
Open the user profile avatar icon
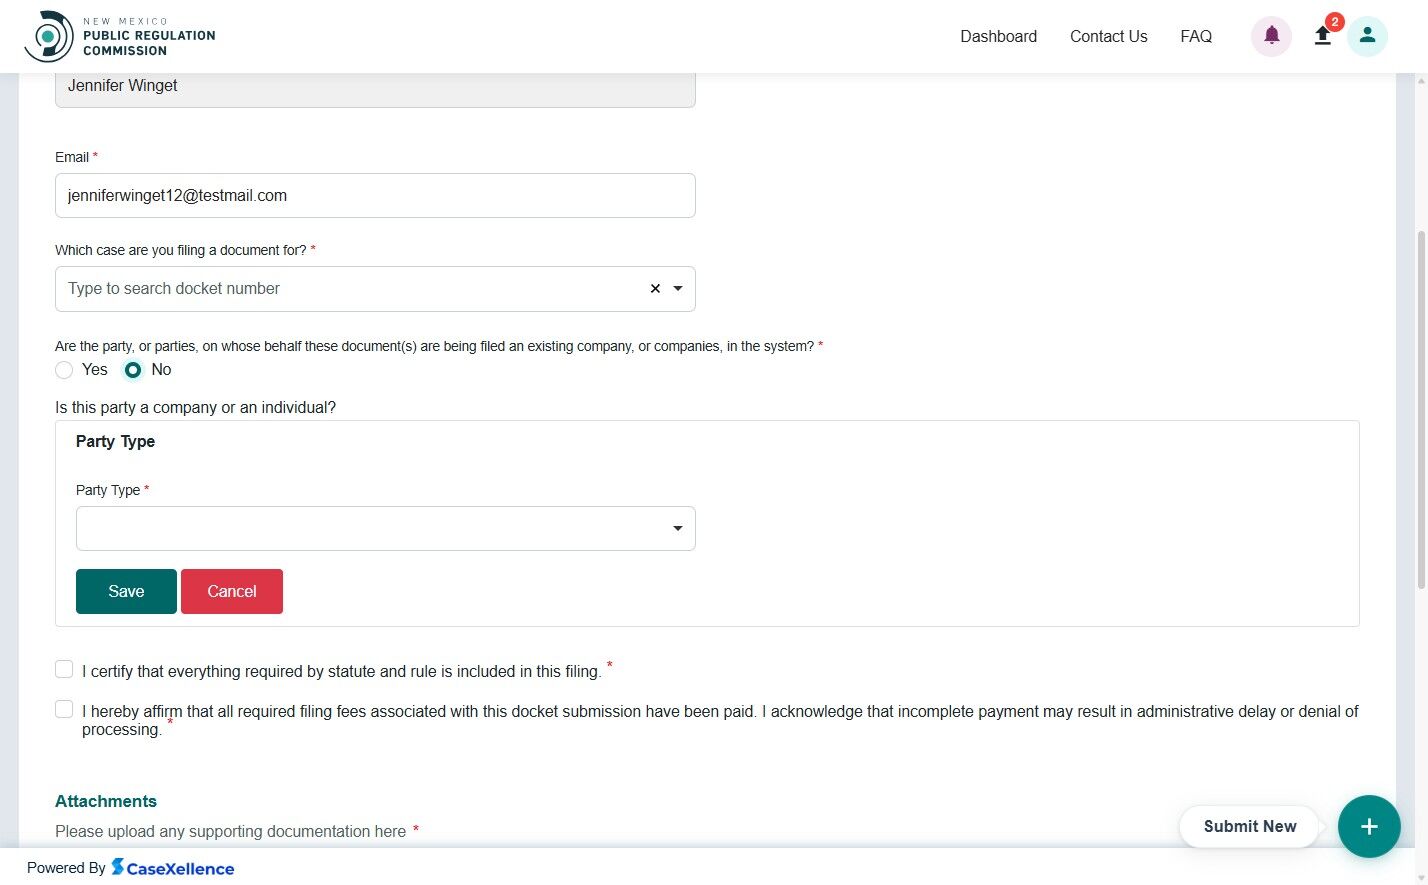pyautogui.click(x=1367, y=36)
